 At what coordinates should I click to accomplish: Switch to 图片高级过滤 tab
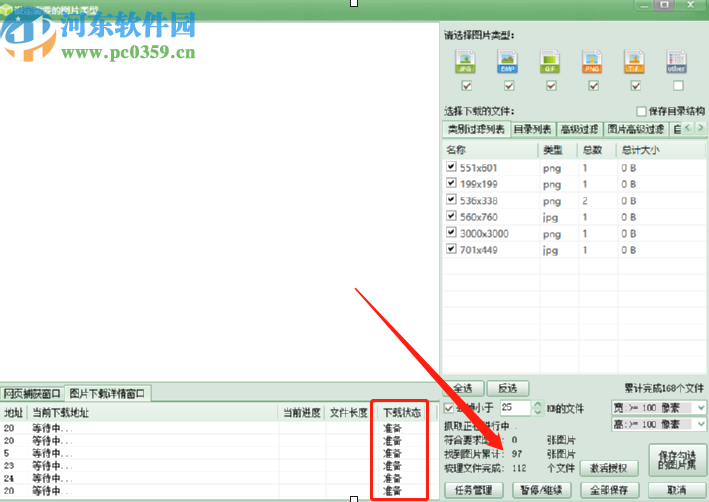tap(636, 129)
